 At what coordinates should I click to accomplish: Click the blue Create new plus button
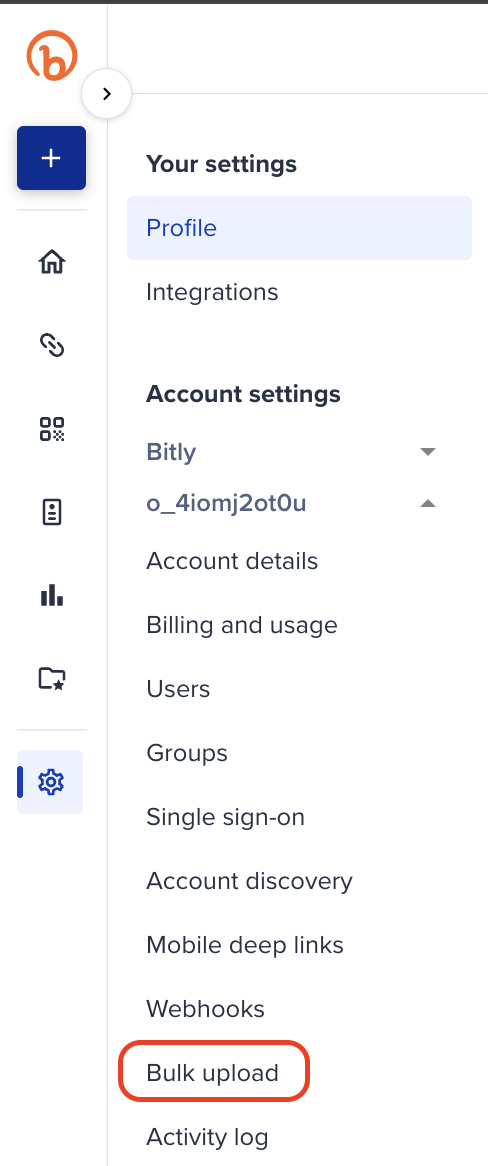[51, 158]
